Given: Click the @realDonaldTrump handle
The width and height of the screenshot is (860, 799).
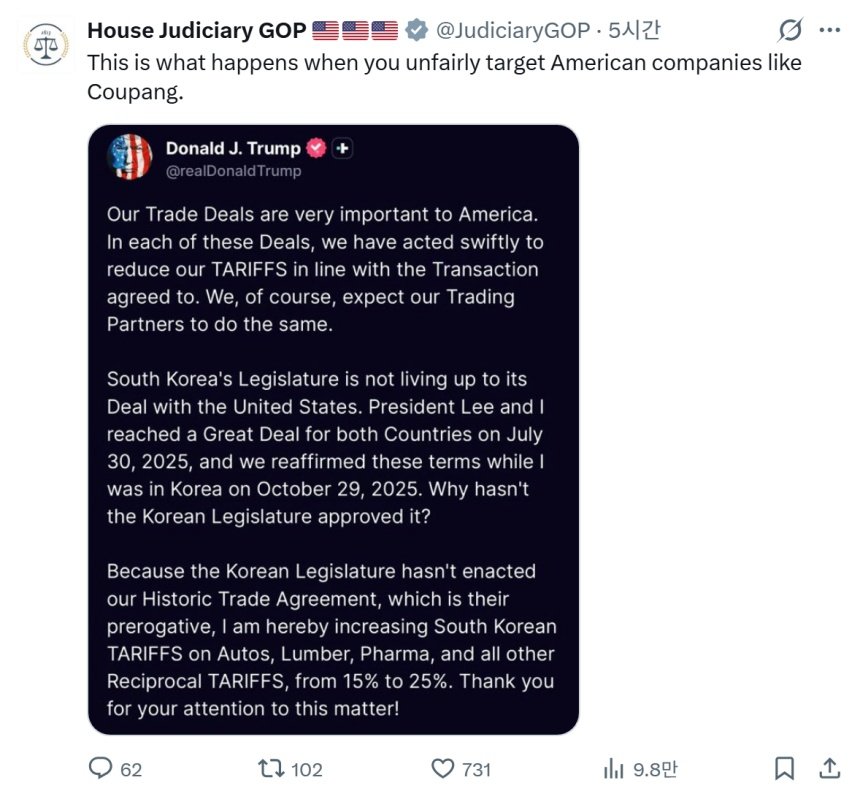Looking at the screenshot, I should (x=233, y=171).
